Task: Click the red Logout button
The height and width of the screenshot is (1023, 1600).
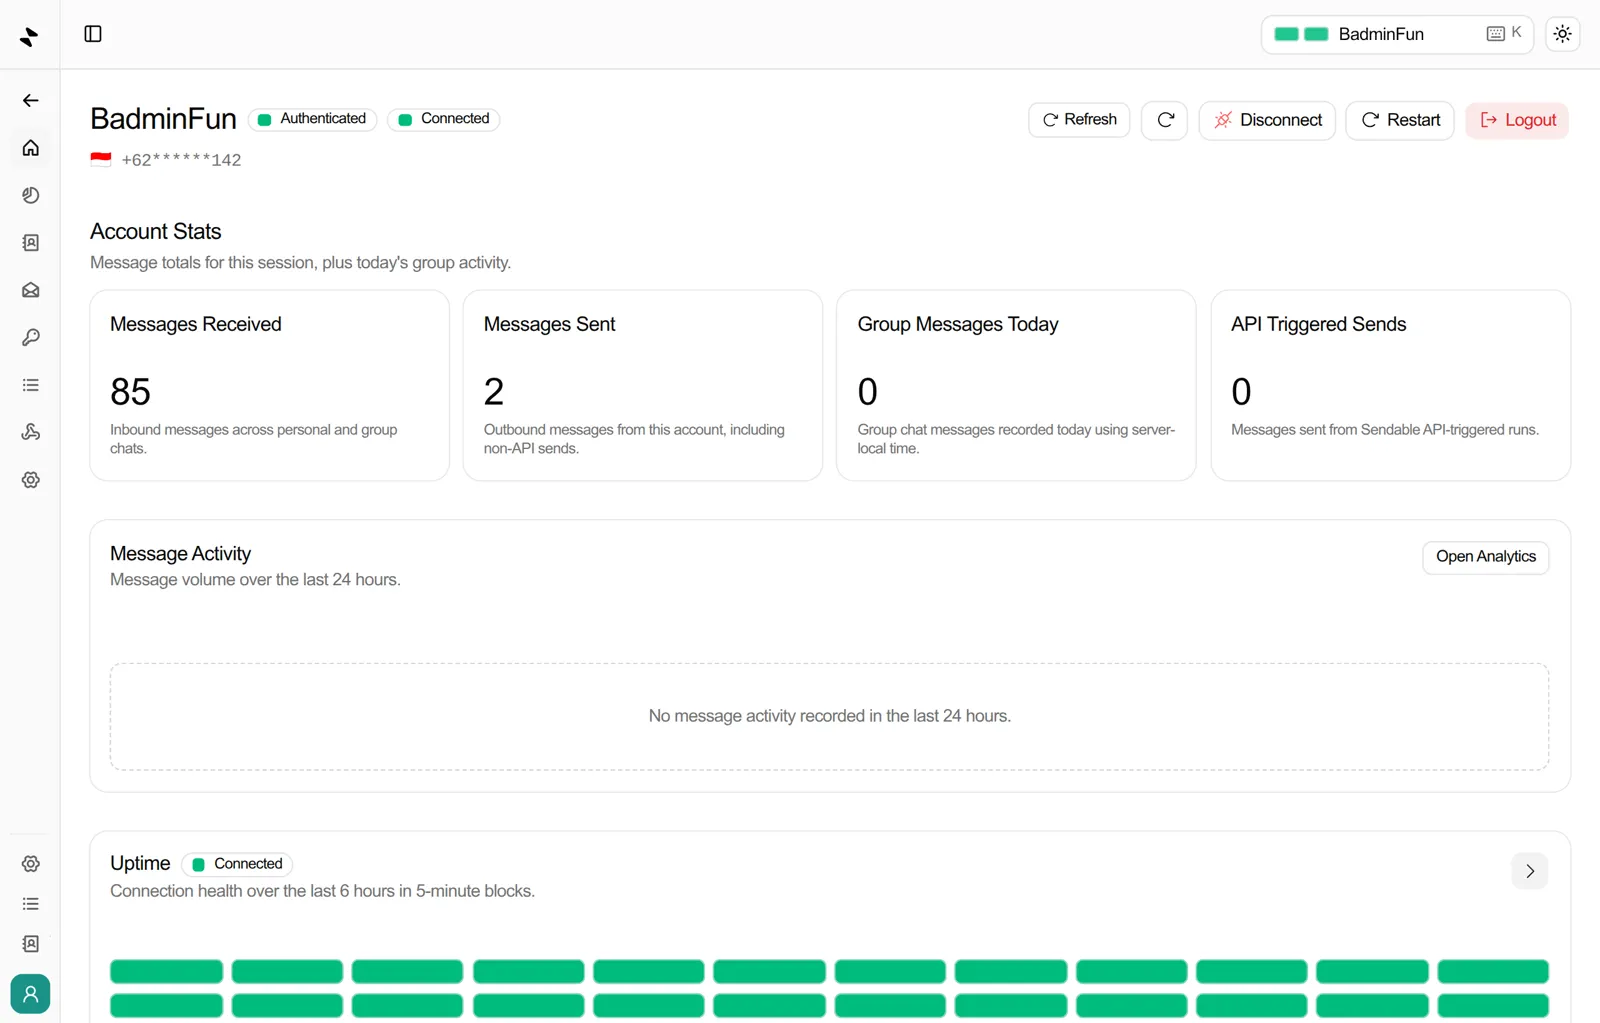Action: (x=1517, y=120)
